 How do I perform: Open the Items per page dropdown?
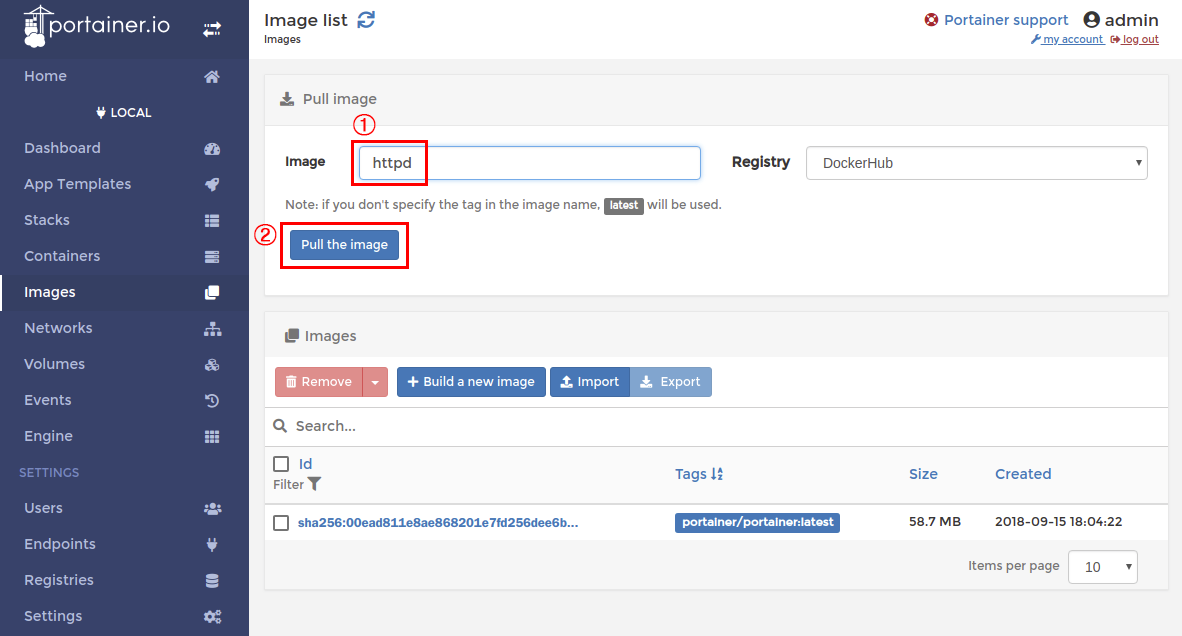(1102, 567)
